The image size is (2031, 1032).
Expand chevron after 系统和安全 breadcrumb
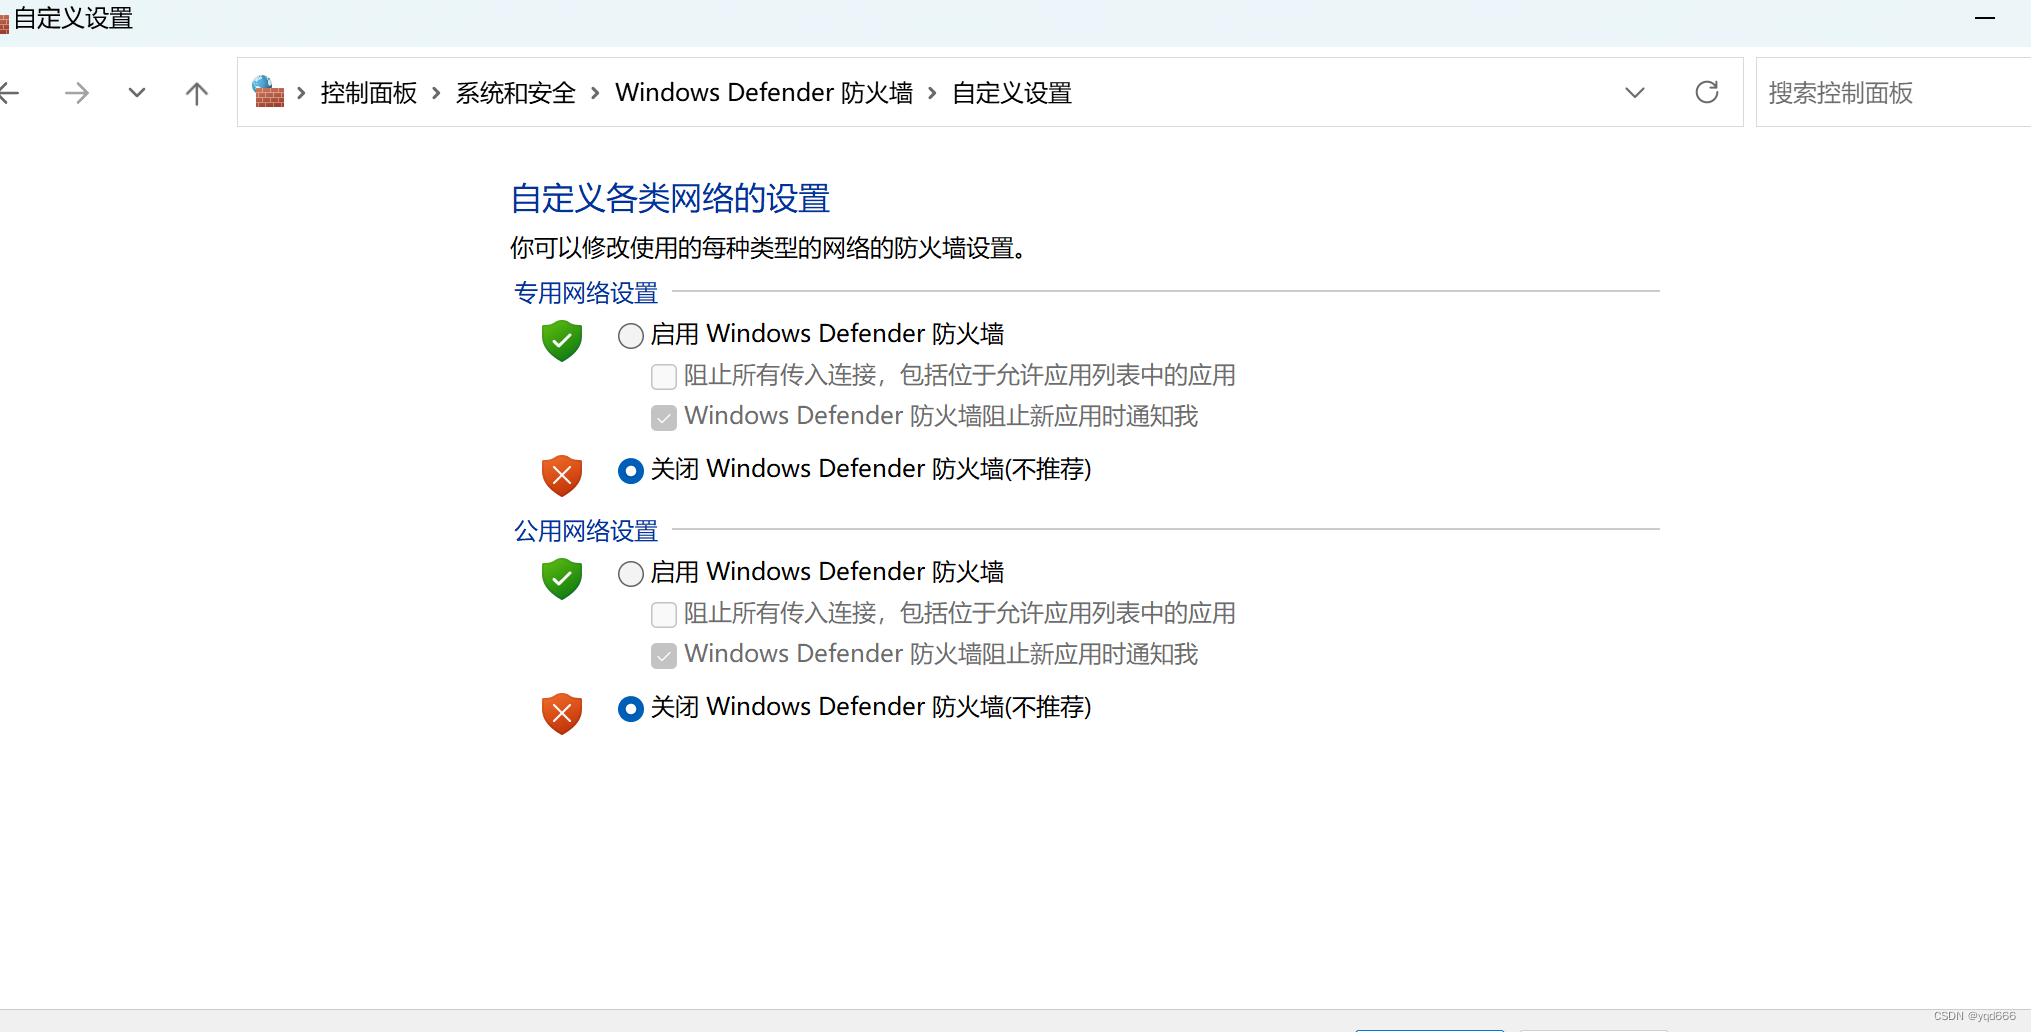pos(595,93)
